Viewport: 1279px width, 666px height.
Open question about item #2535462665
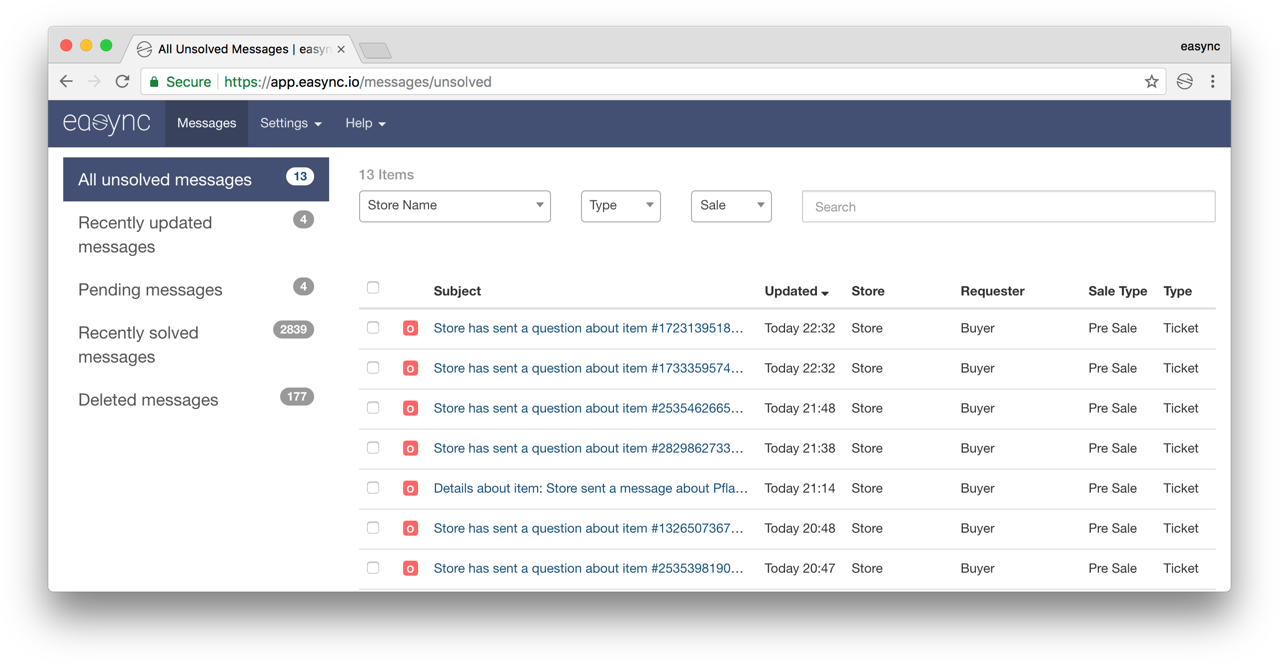click(x=588, y=408)
